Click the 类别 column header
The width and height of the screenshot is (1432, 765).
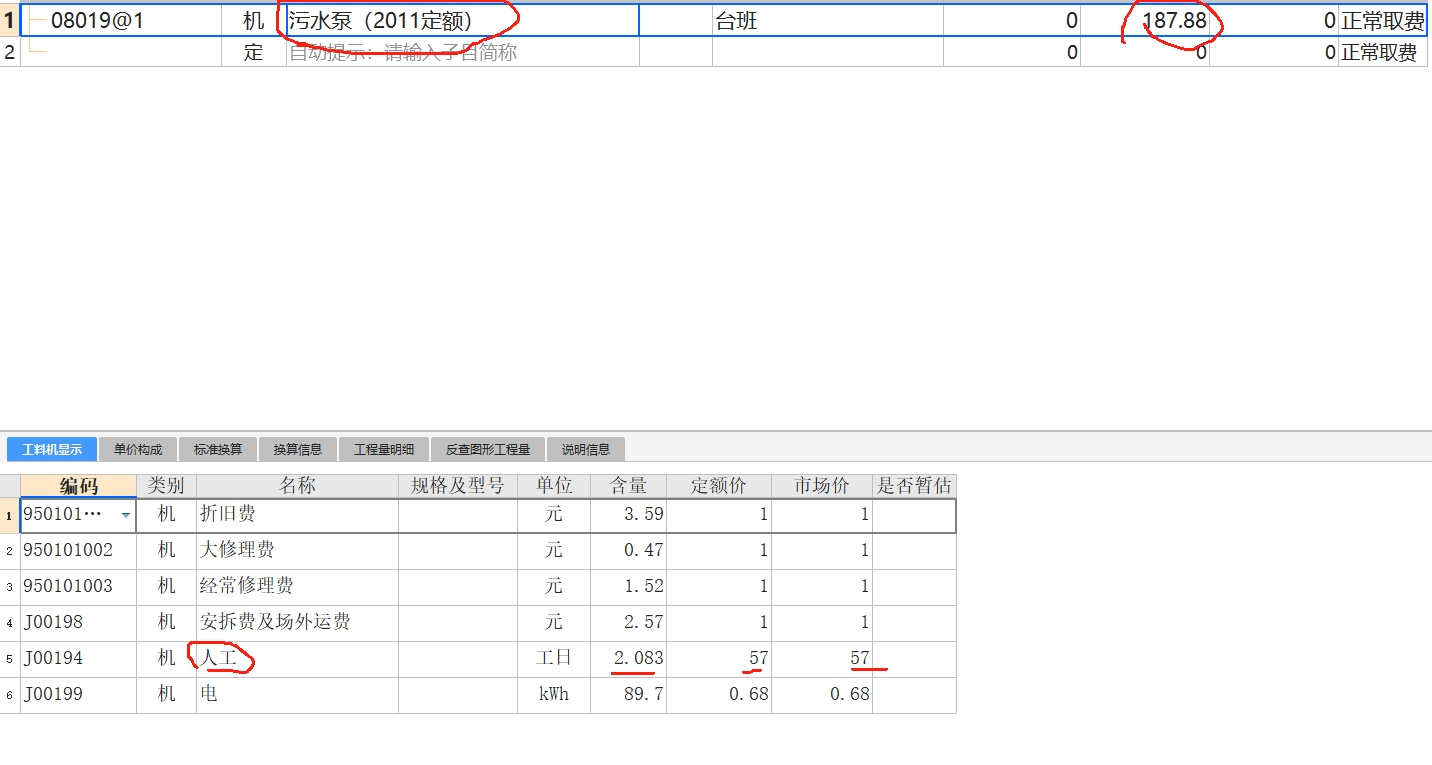pyautogui.click(x=166, y=486)
